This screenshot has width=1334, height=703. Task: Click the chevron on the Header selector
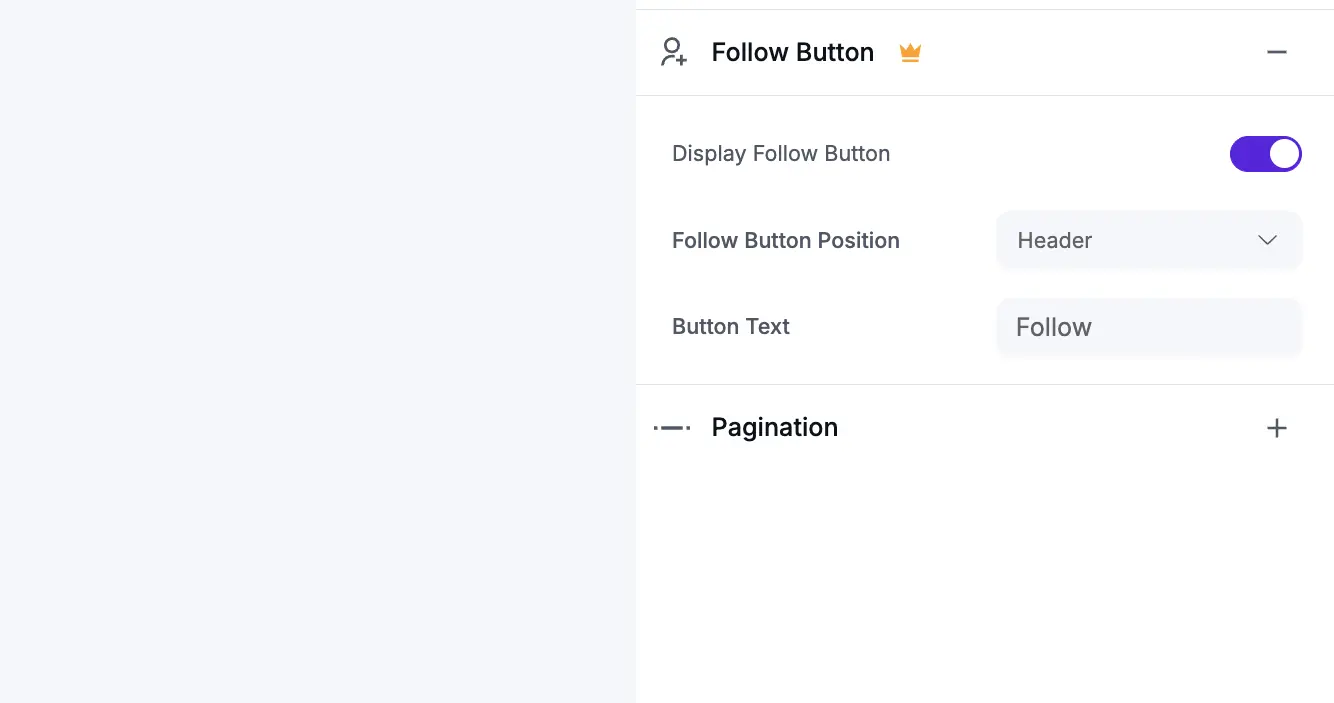click(1267, 240)
